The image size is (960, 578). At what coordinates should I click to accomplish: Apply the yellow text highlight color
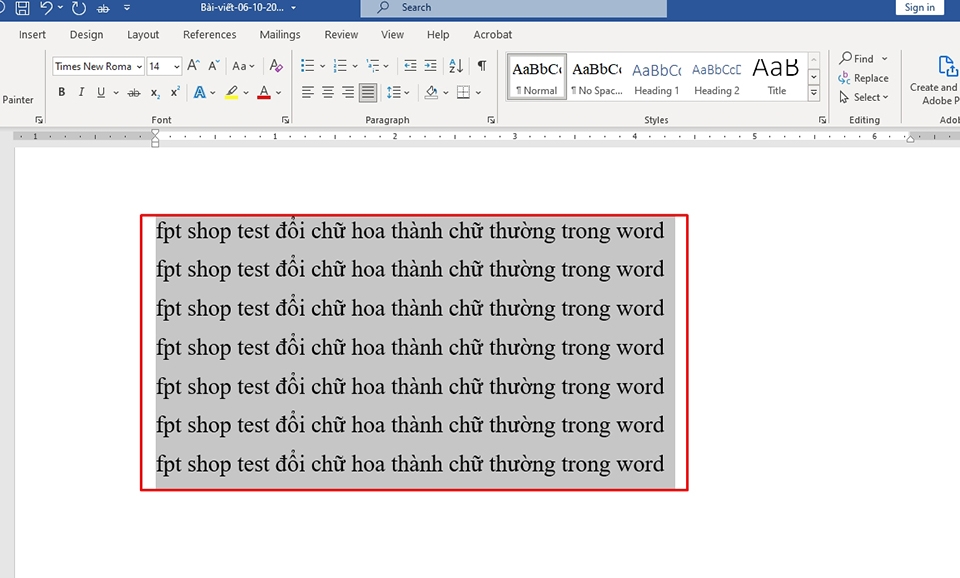point(231,92)
